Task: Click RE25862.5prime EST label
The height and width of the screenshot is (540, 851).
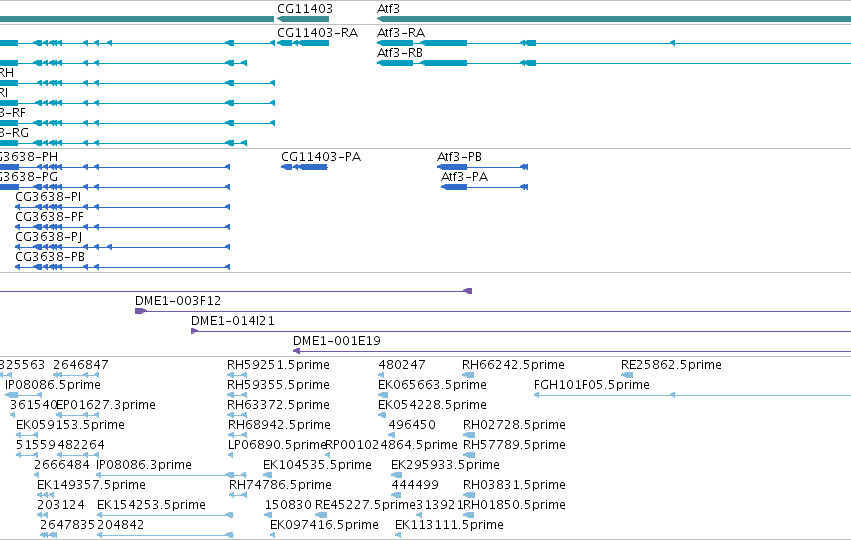Action: point(671,365)
